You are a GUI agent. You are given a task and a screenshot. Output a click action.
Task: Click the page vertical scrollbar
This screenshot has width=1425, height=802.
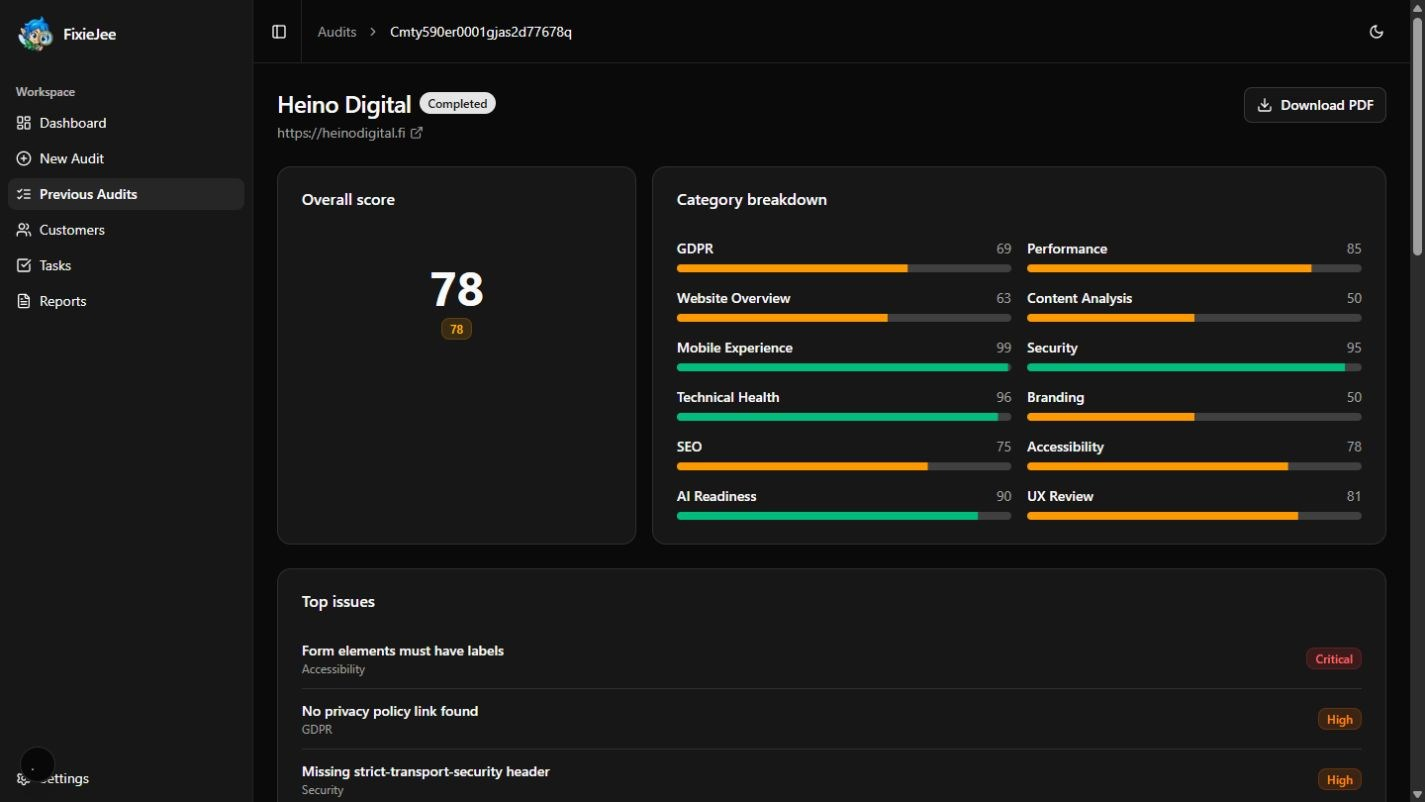1417,135
